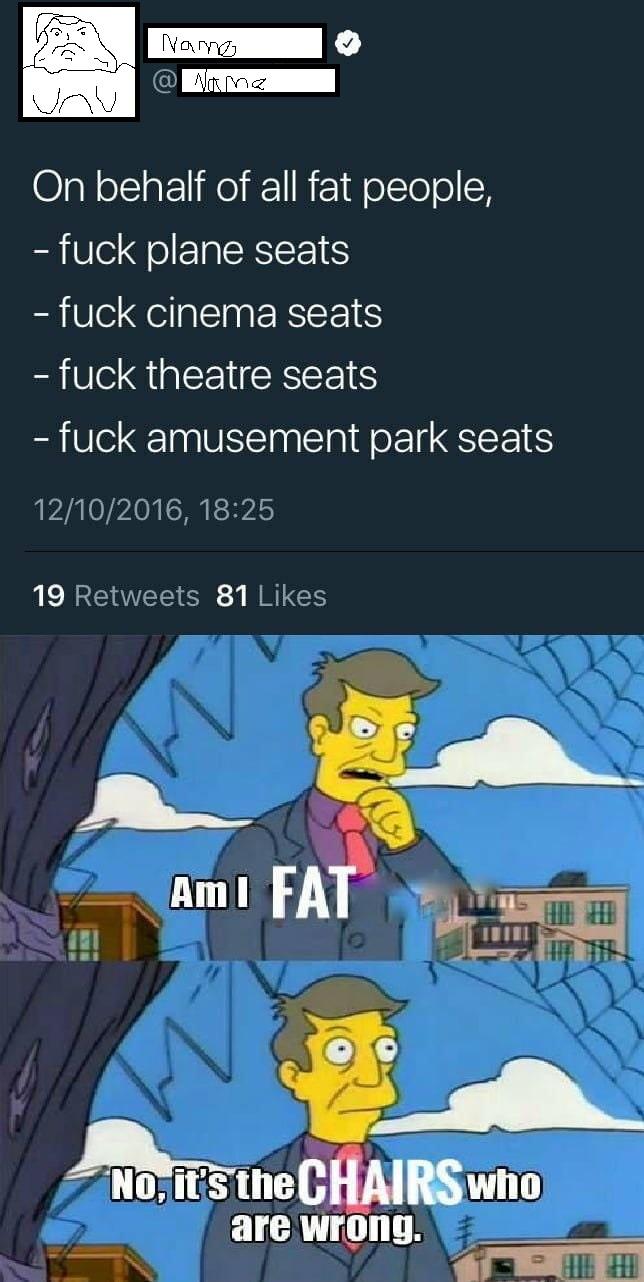Click the "On behalf of all fat people" line
644x1282 pixels.
click(x=262, y=189)
